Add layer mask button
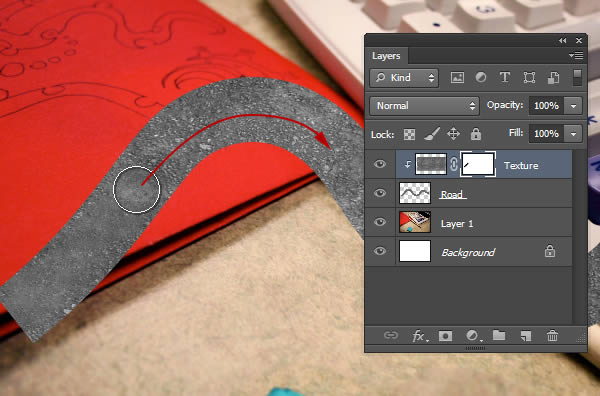The image size is (600, 396). pos(445,336)
